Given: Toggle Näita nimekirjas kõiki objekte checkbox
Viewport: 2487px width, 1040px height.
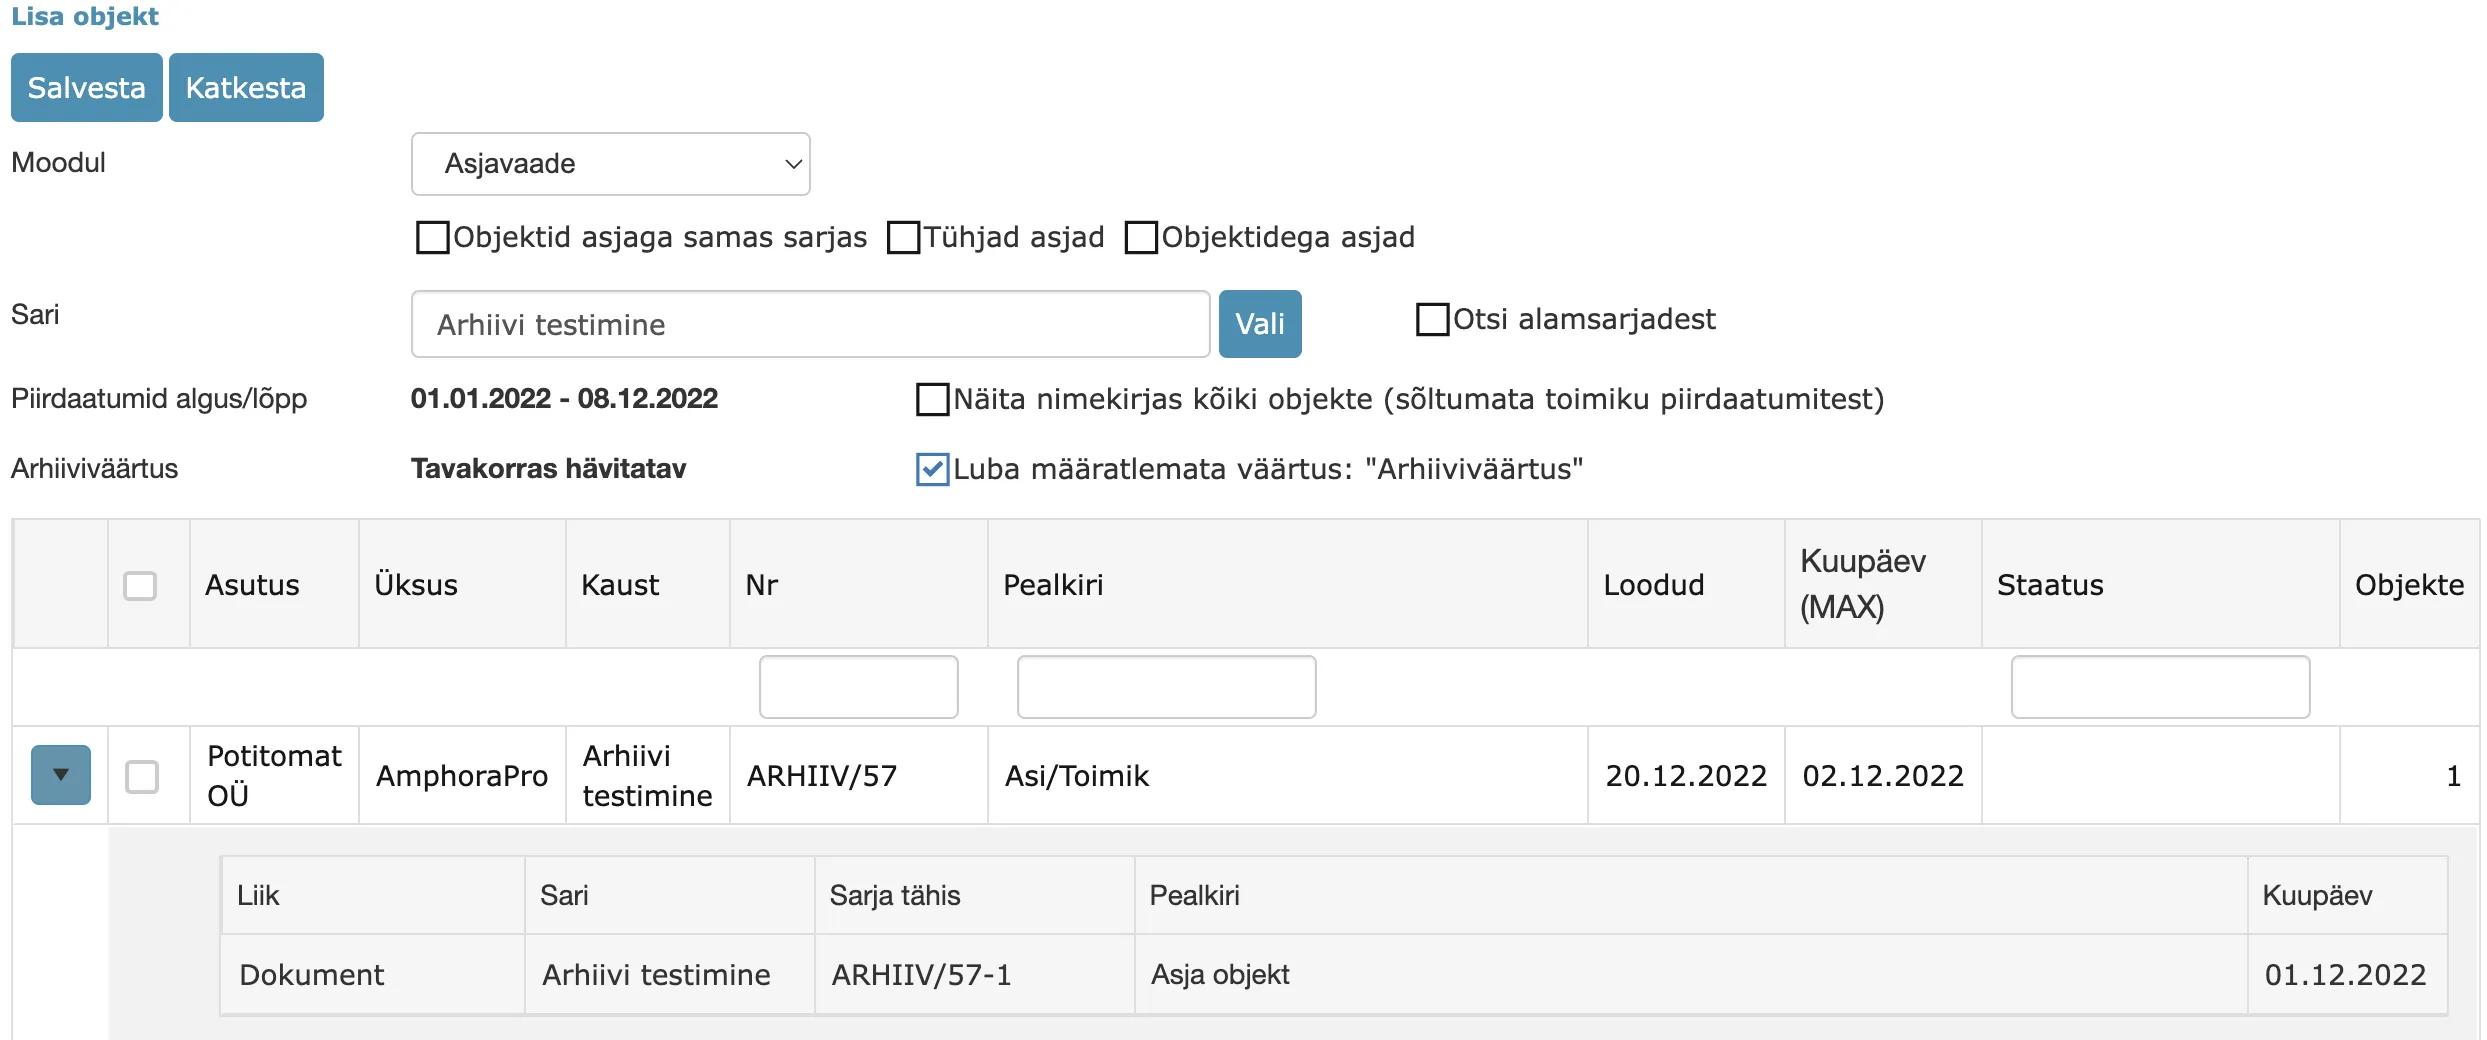Looking at the screenshot, I should [x=932, y=399].
